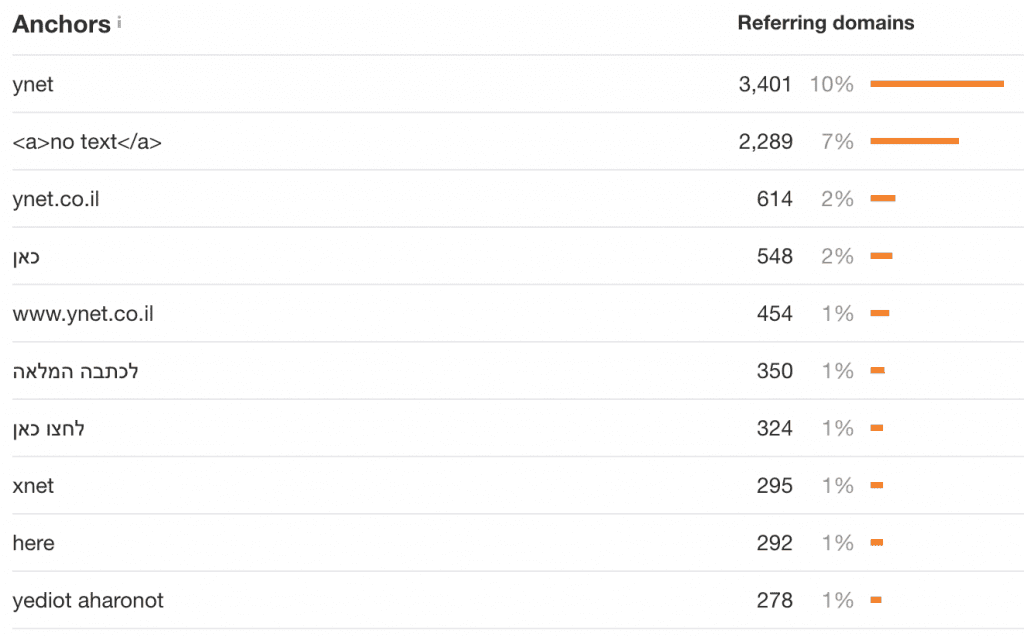Click the 454 referring domains number

coord(774,314)
